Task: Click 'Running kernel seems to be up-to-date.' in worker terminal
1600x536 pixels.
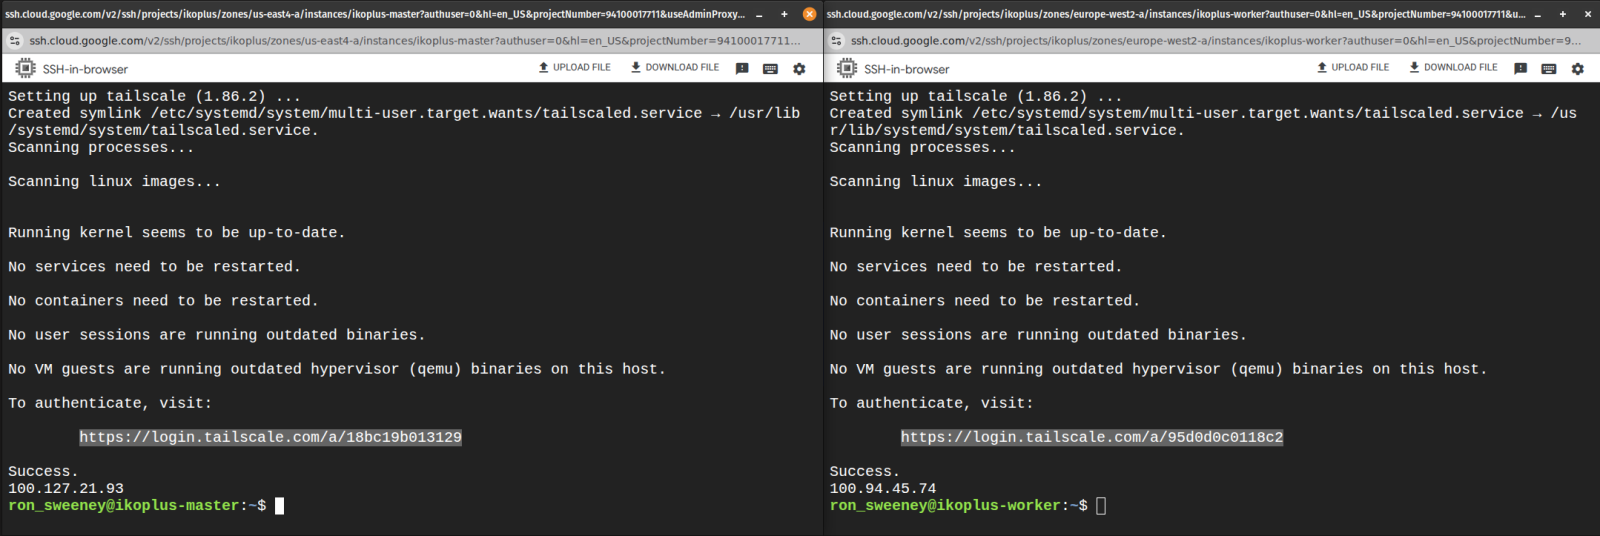Action: [x=998, y=232]
